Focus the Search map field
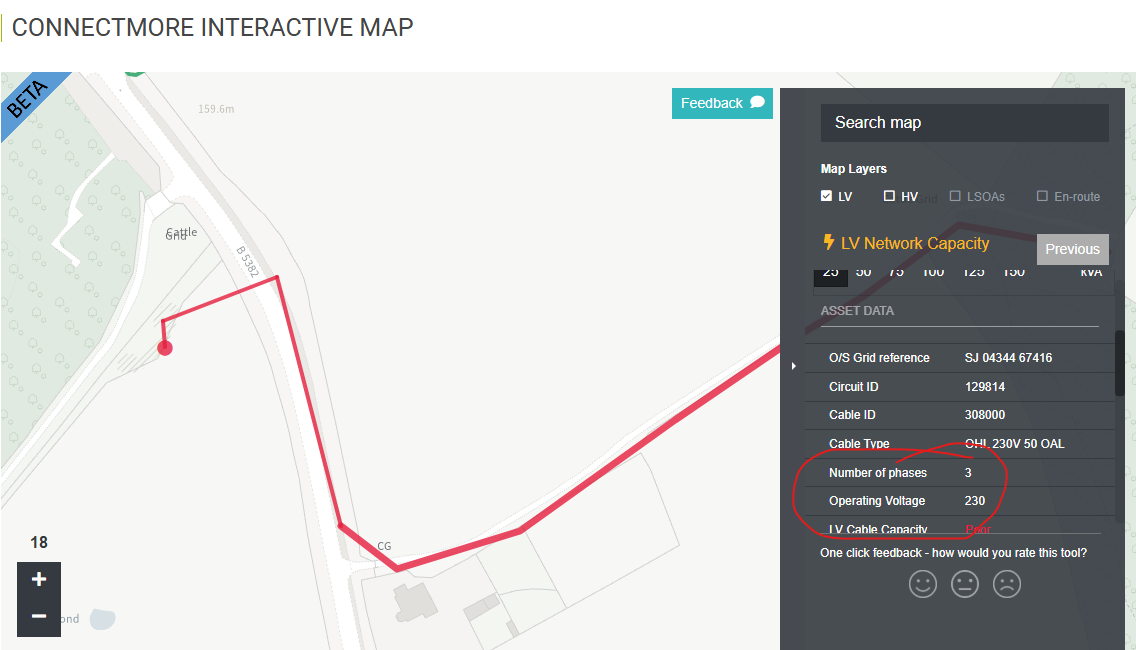 tap(964, 123)
